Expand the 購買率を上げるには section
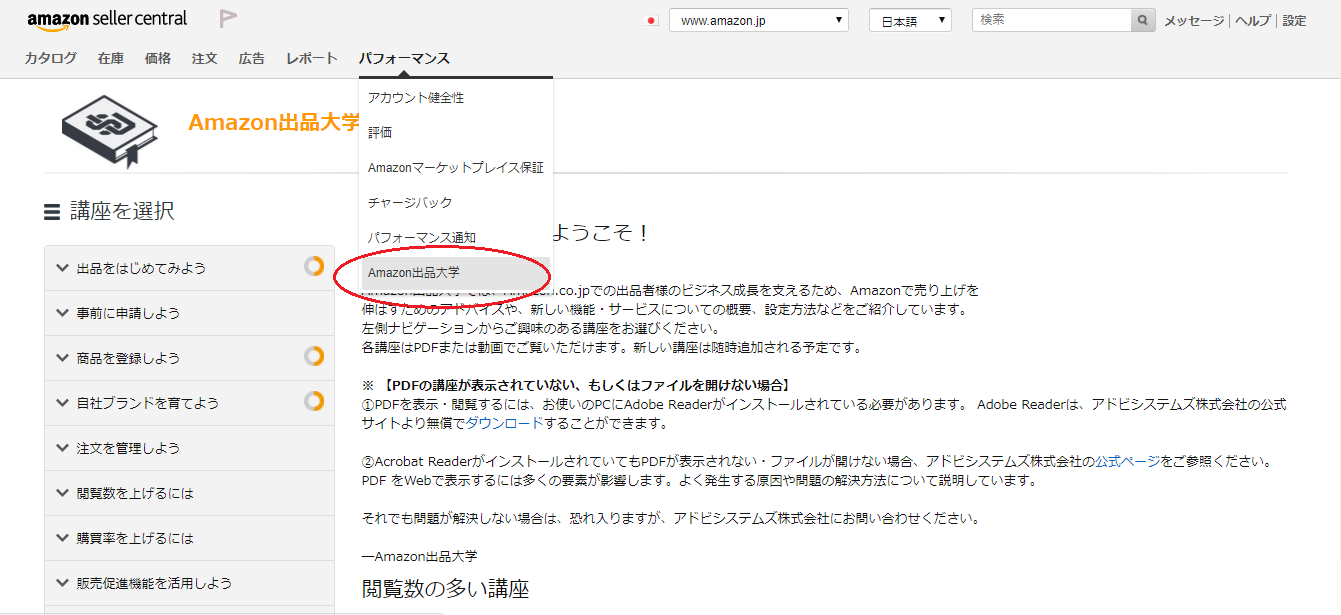This screenshot has width=1341, height=615. [x=189, y=538]
